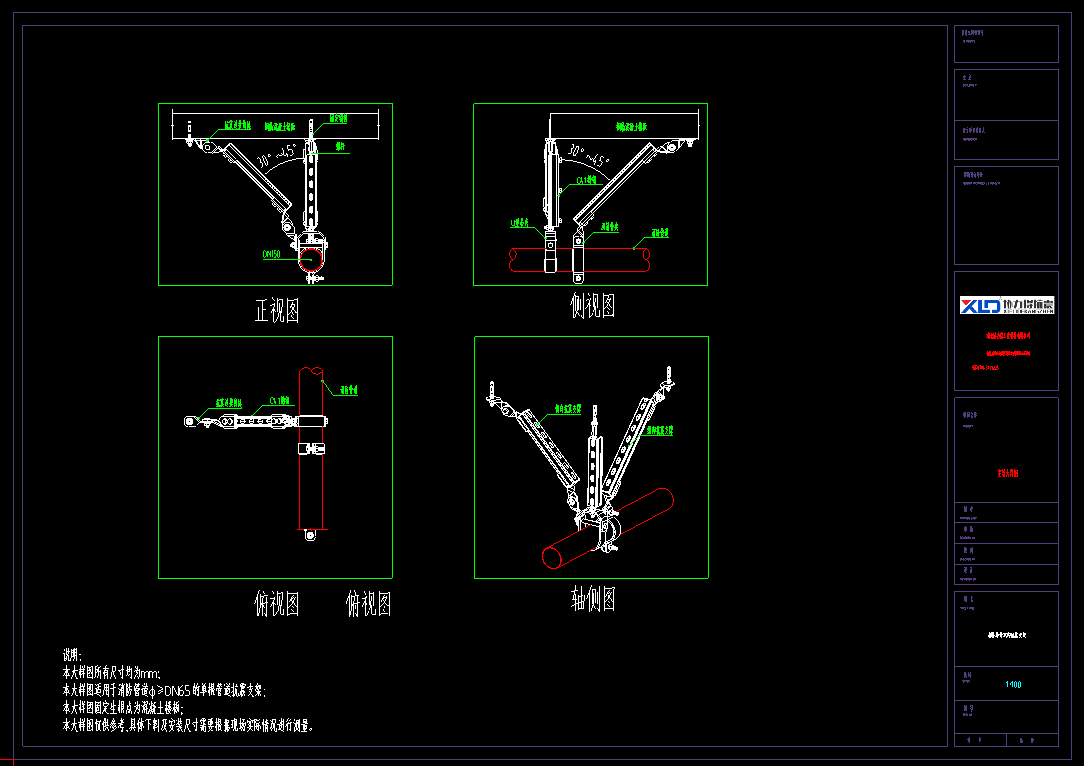Image resolution: width=1084 pixels, height=766 pixels.
Task: Select the green pipe label beside the top-view pipe
Action: point(348,390)
